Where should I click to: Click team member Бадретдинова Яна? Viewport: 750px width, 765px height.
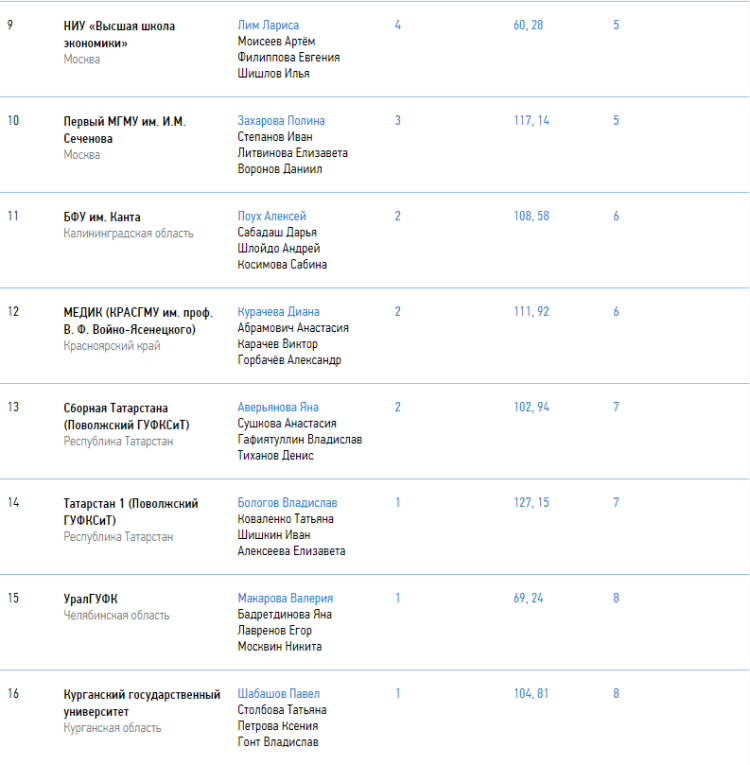click(x=284, y=615)
